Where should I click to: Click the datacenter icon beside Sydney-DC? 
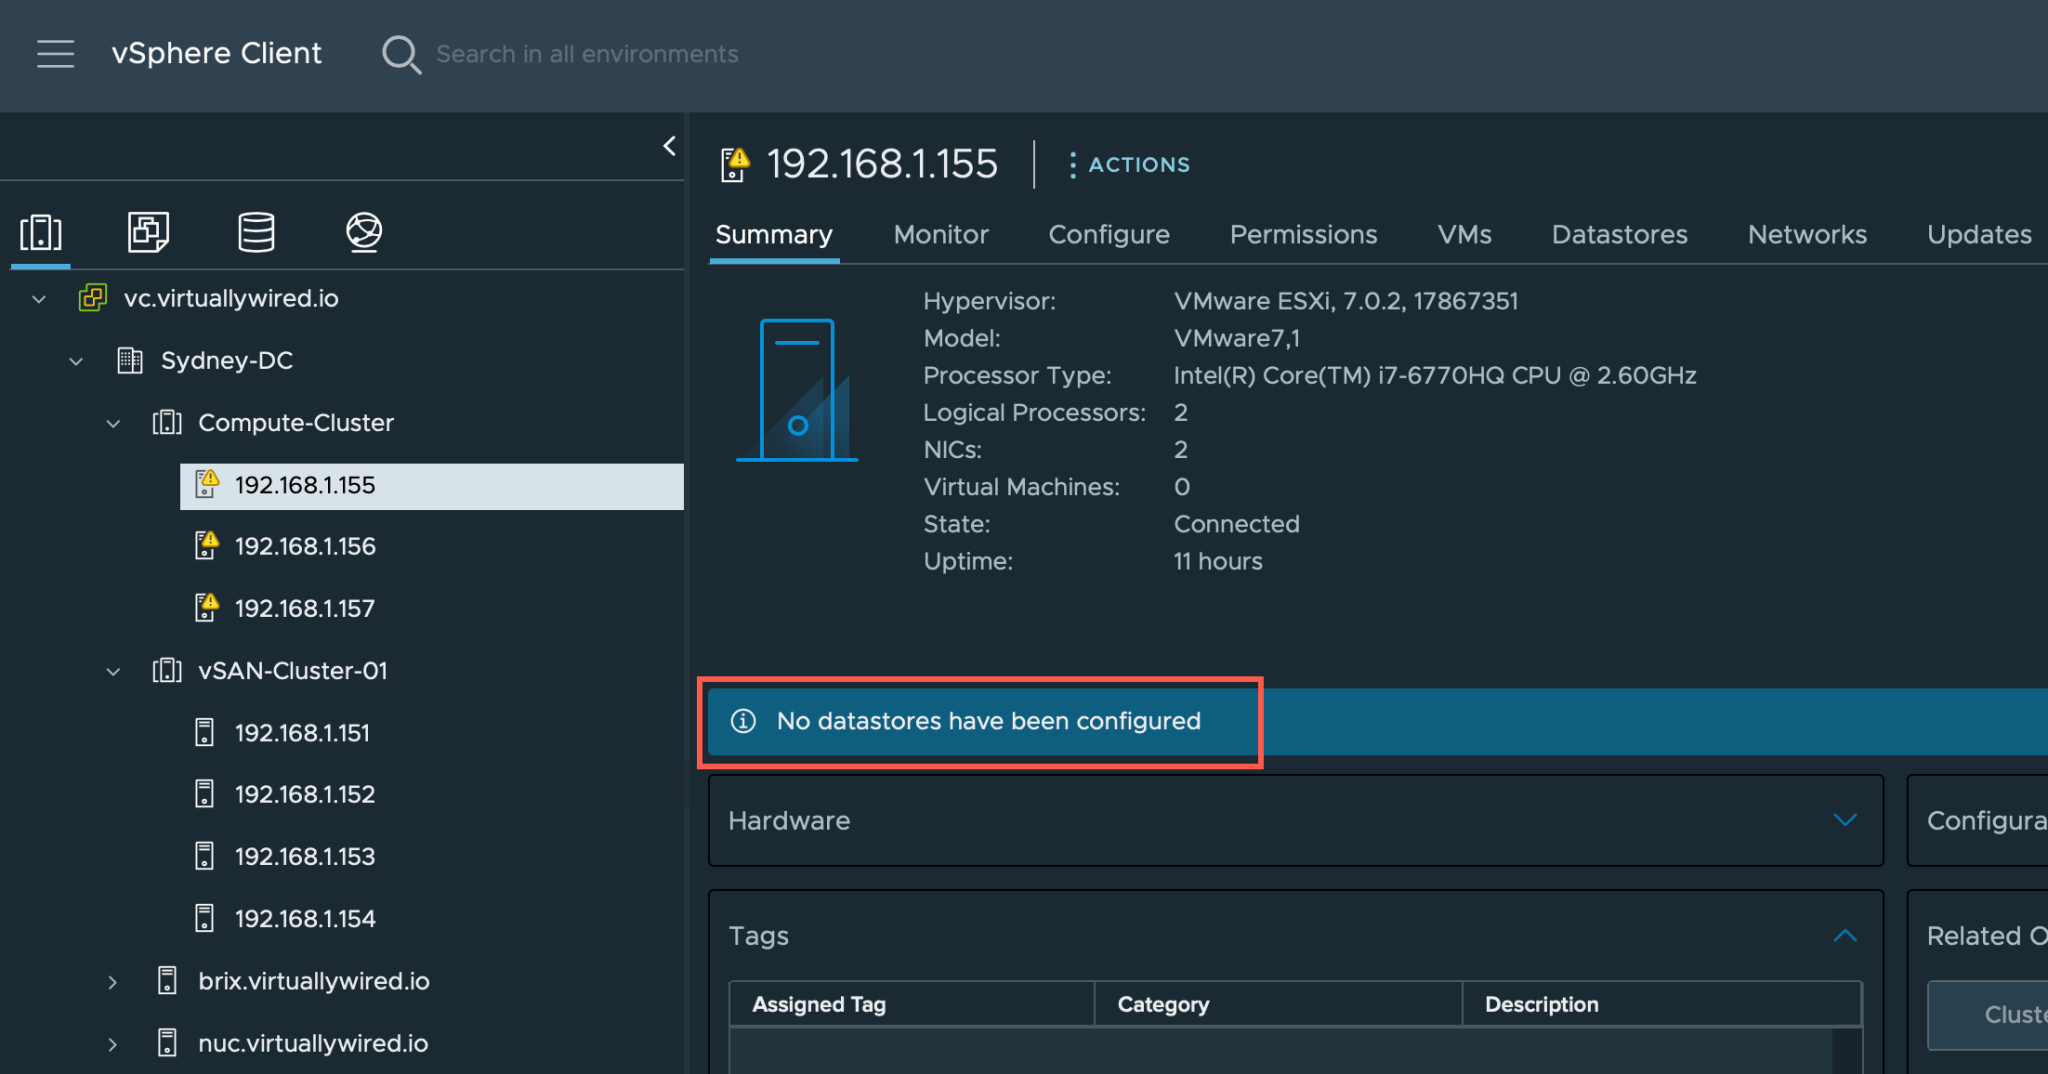pos(130,360)
